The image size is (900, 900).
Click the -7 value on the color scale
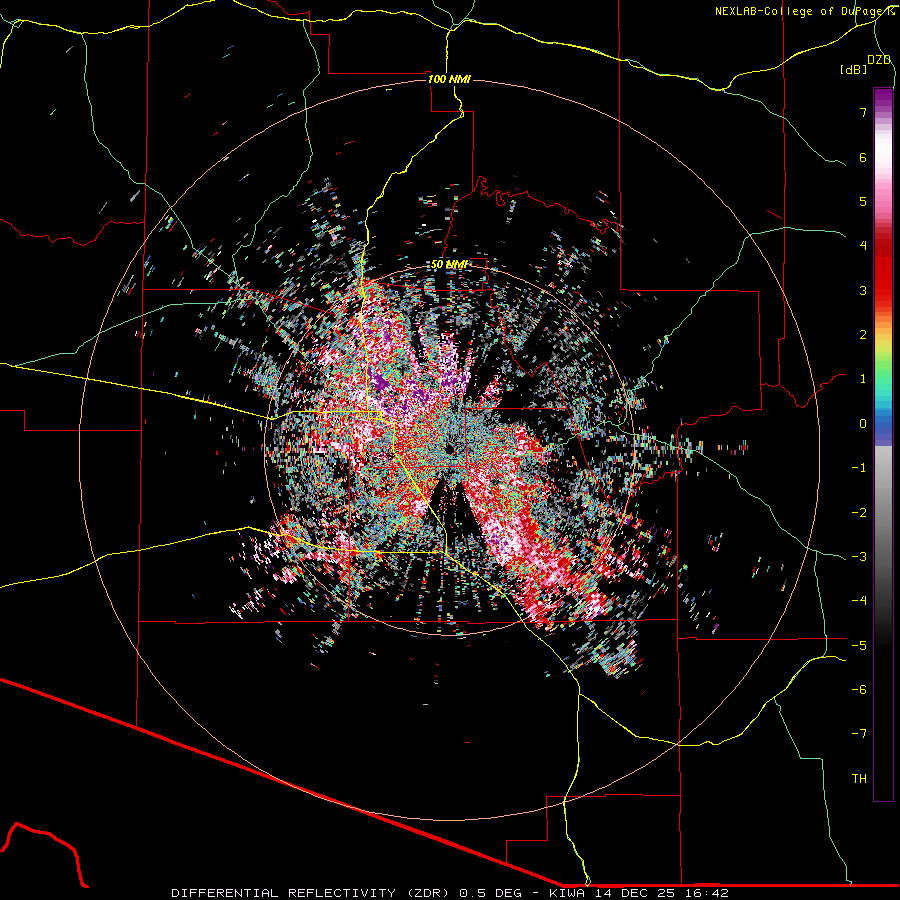tap(859, 734)
